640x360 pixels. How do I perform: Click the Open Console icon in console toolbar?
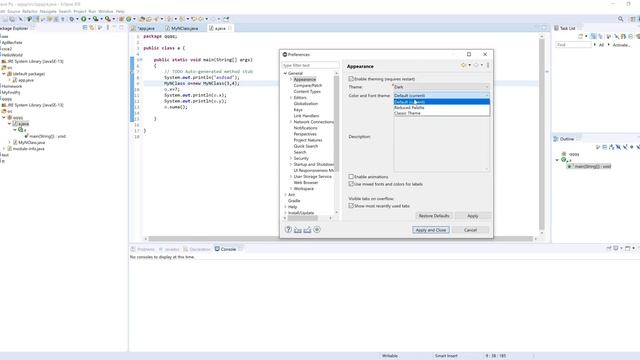point(628,248)
